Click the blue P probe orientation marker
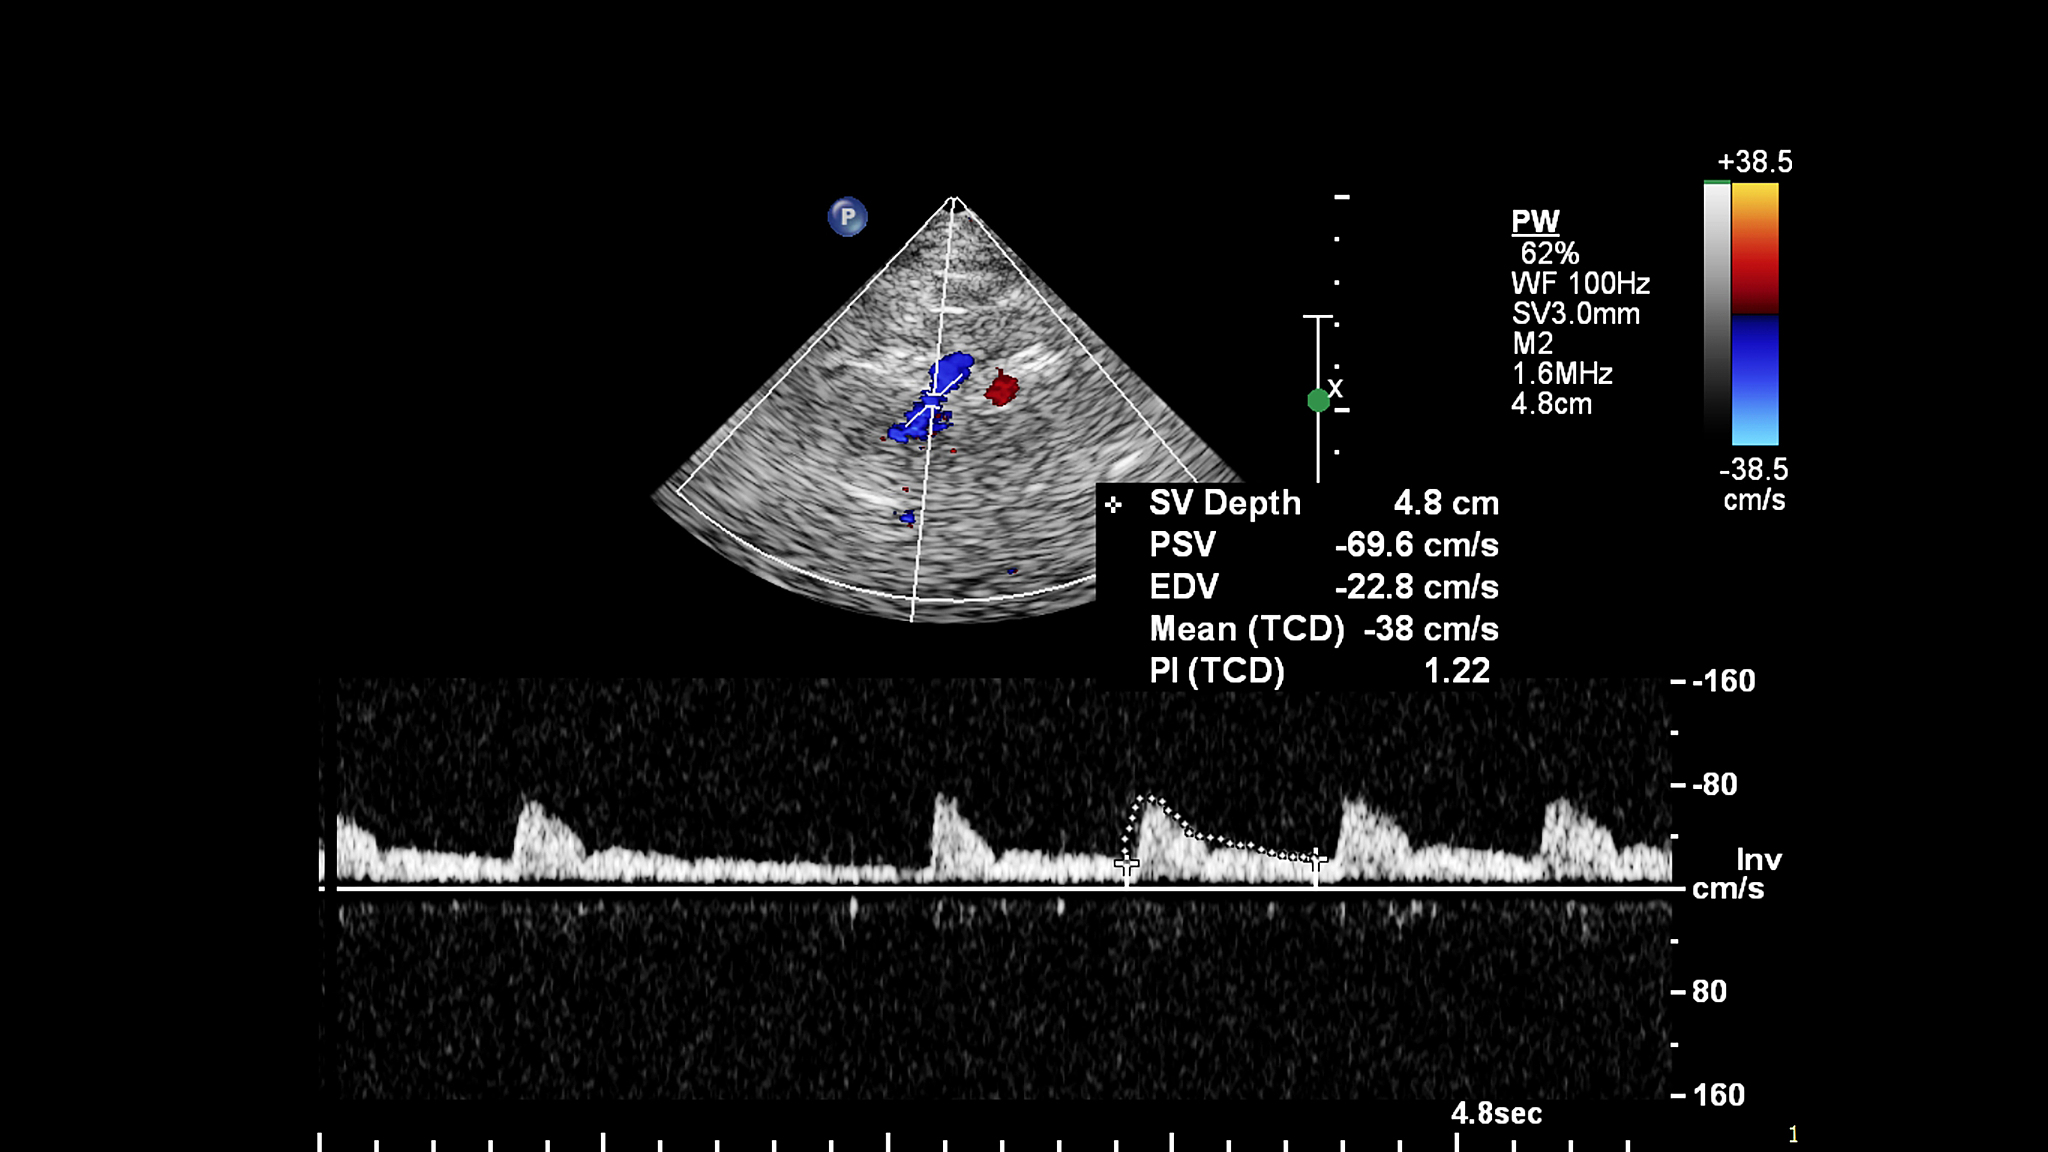The image size is (2048, 1152). coord(847,216)
